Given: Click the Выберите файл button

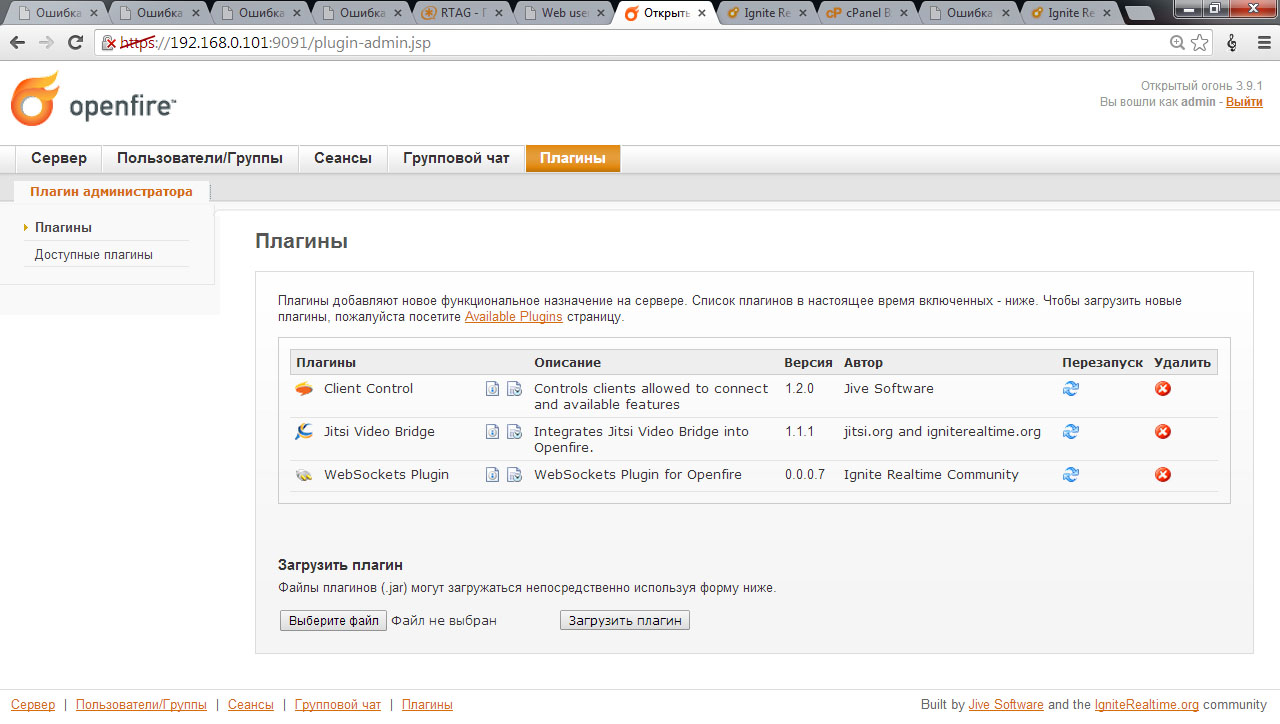Looking at the screenshot, I should click(333, 621).
